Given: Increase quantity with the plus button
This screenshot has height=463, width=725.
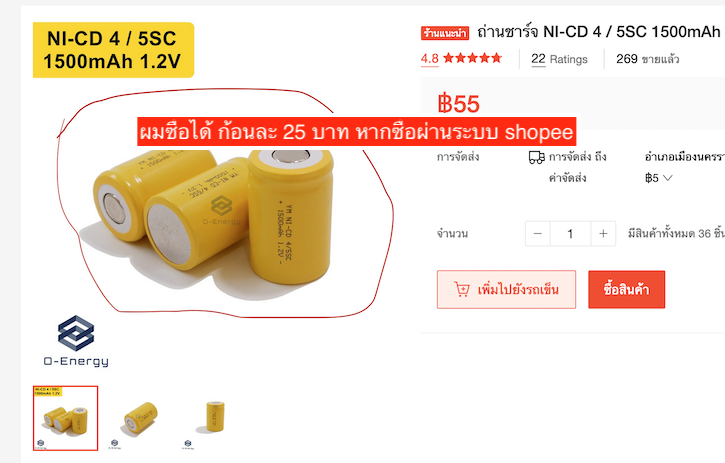Looking at the screenshot, I should (603, 234).
